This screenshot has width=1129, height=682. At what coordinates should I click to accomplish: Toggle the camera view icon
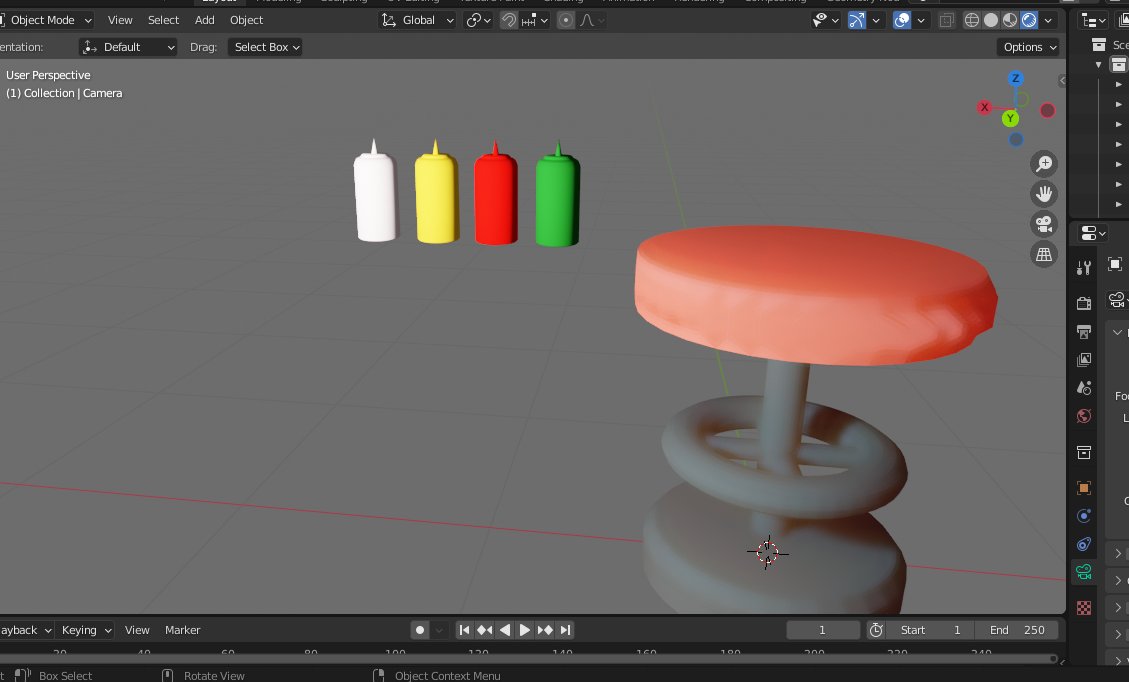click(1043, 224)
